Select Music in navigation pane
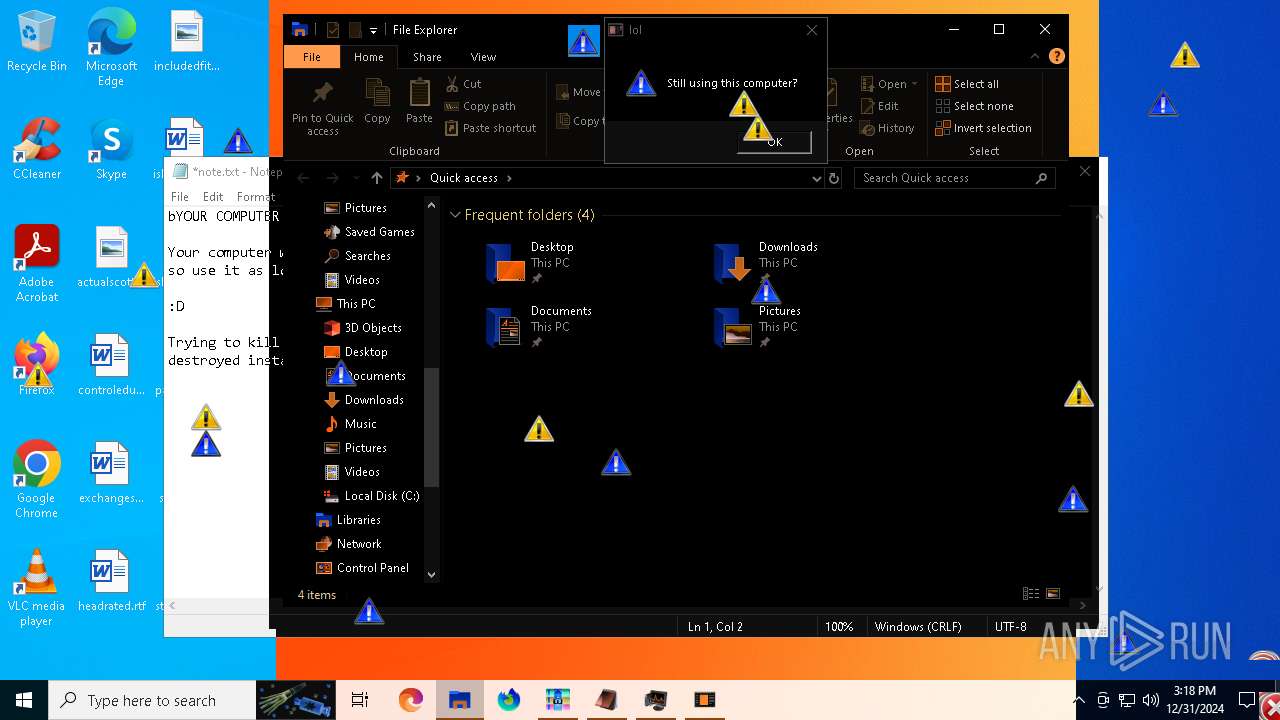This screenshot has width=1280, height=720. pos(351,424)
